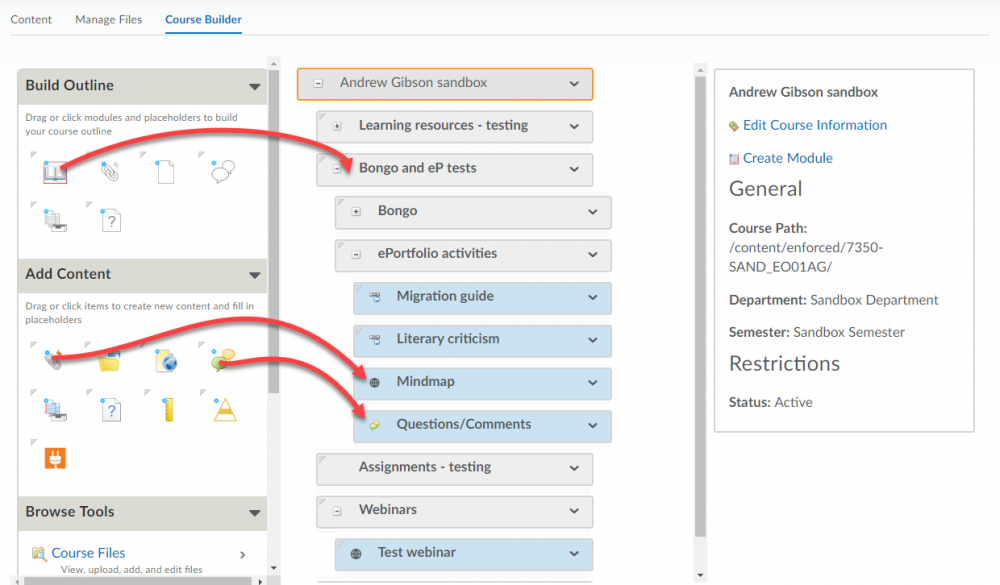
Task: Click the web globe Create File icon
Action: click(166, 360)
